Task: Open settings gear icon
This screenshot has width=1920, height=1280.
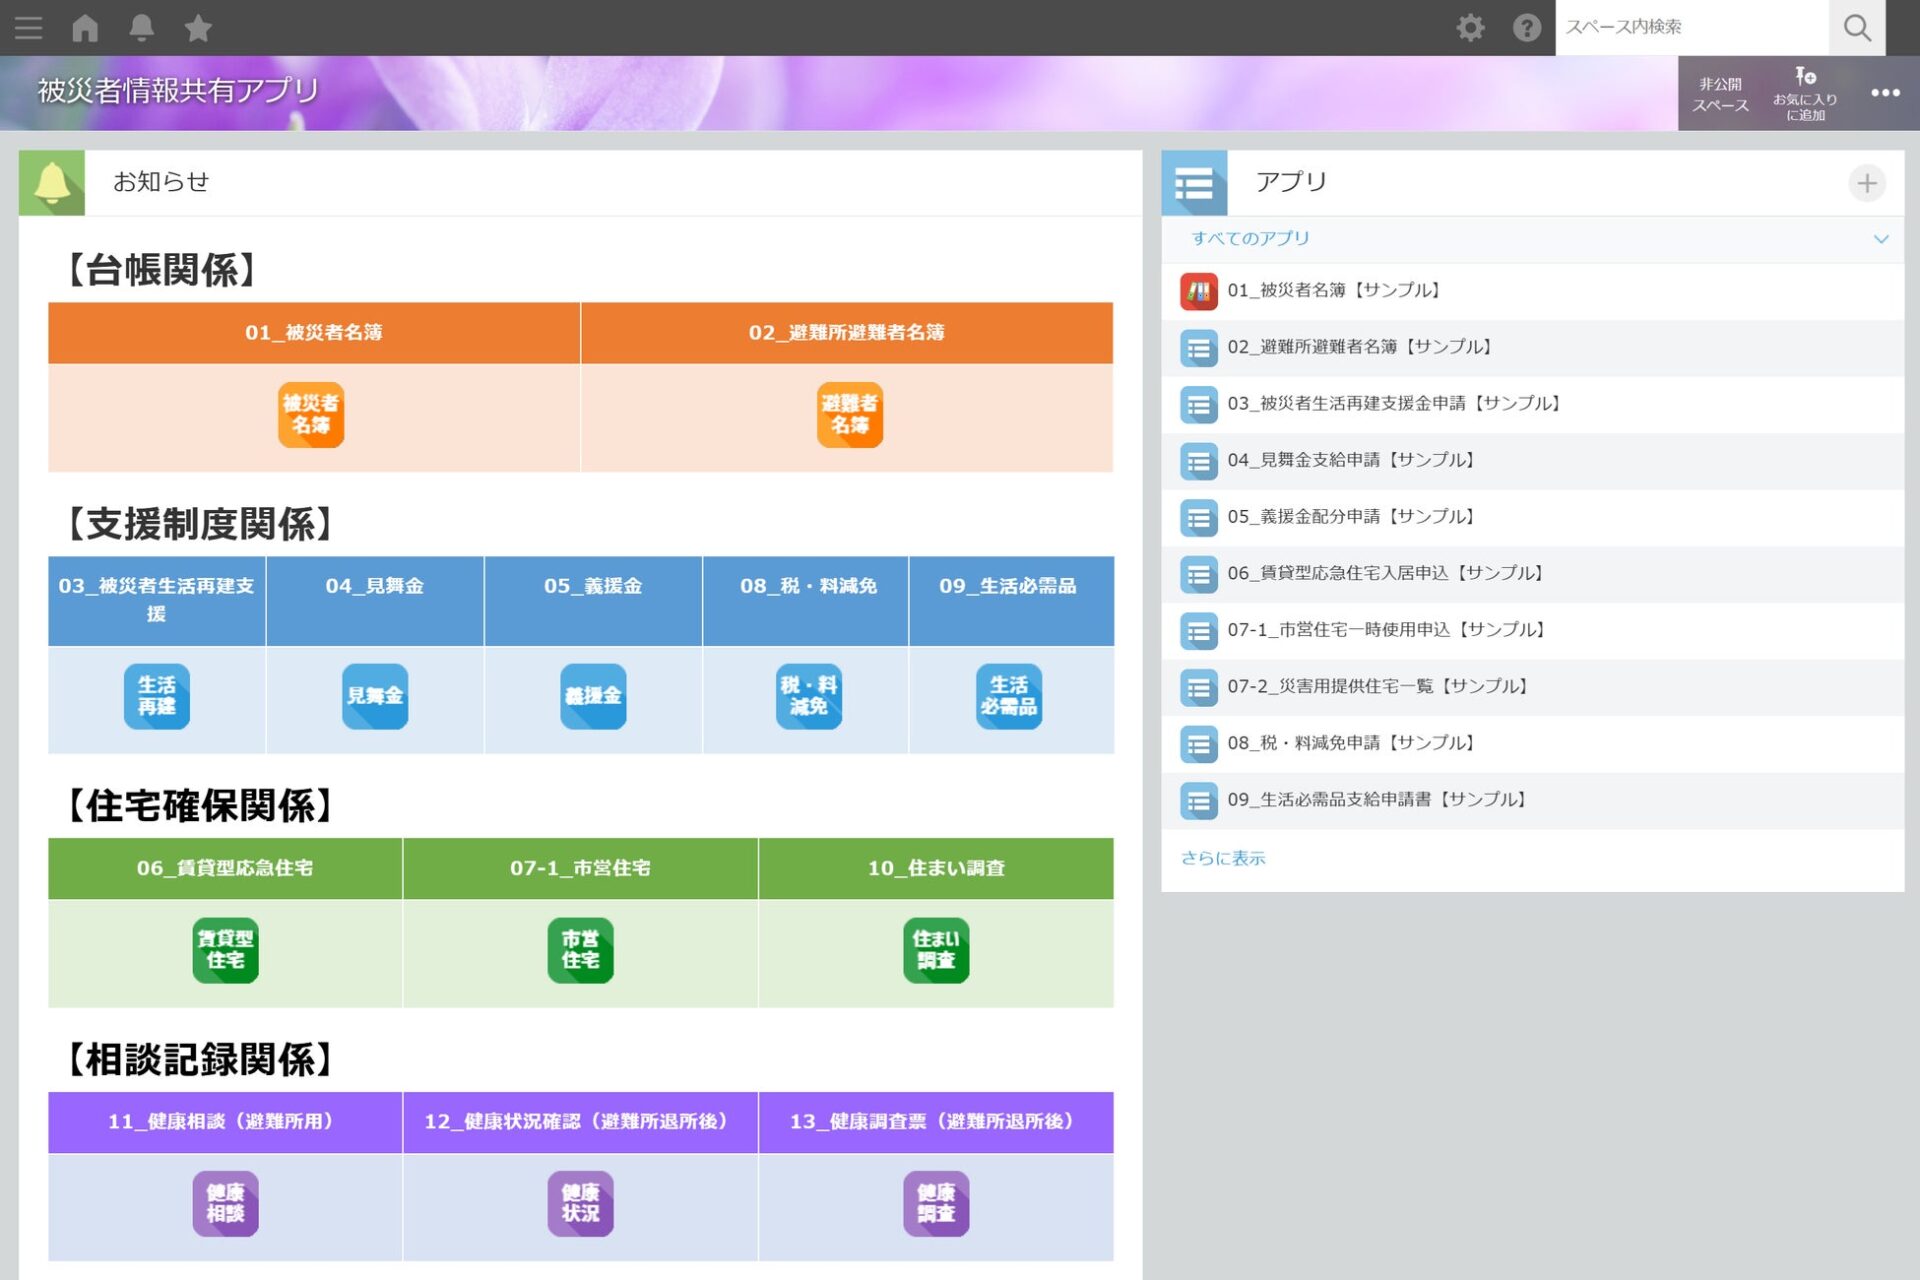Action: click(x=1469, y=28)
